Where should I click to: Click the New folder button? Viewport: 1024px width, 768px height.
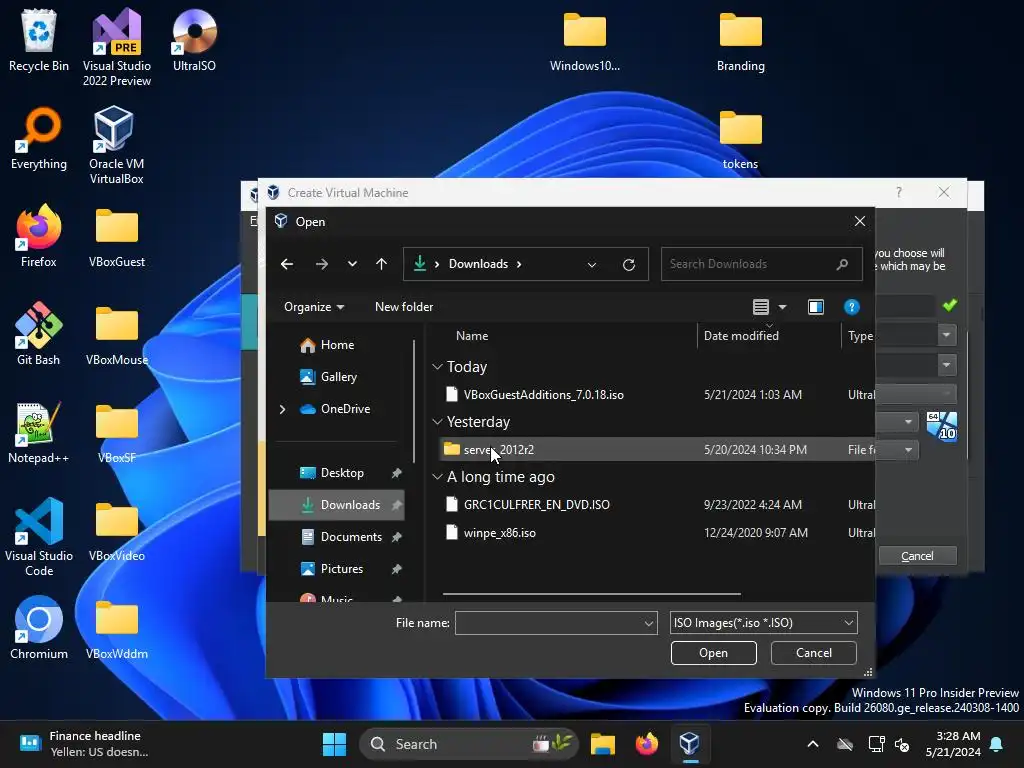coord(404,307)
